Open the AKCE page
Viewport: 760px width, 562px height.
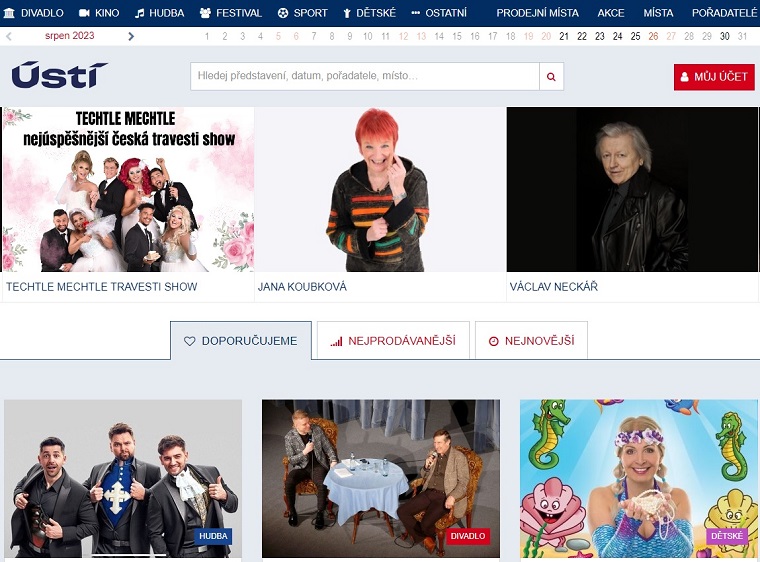(x=611, y=13)
